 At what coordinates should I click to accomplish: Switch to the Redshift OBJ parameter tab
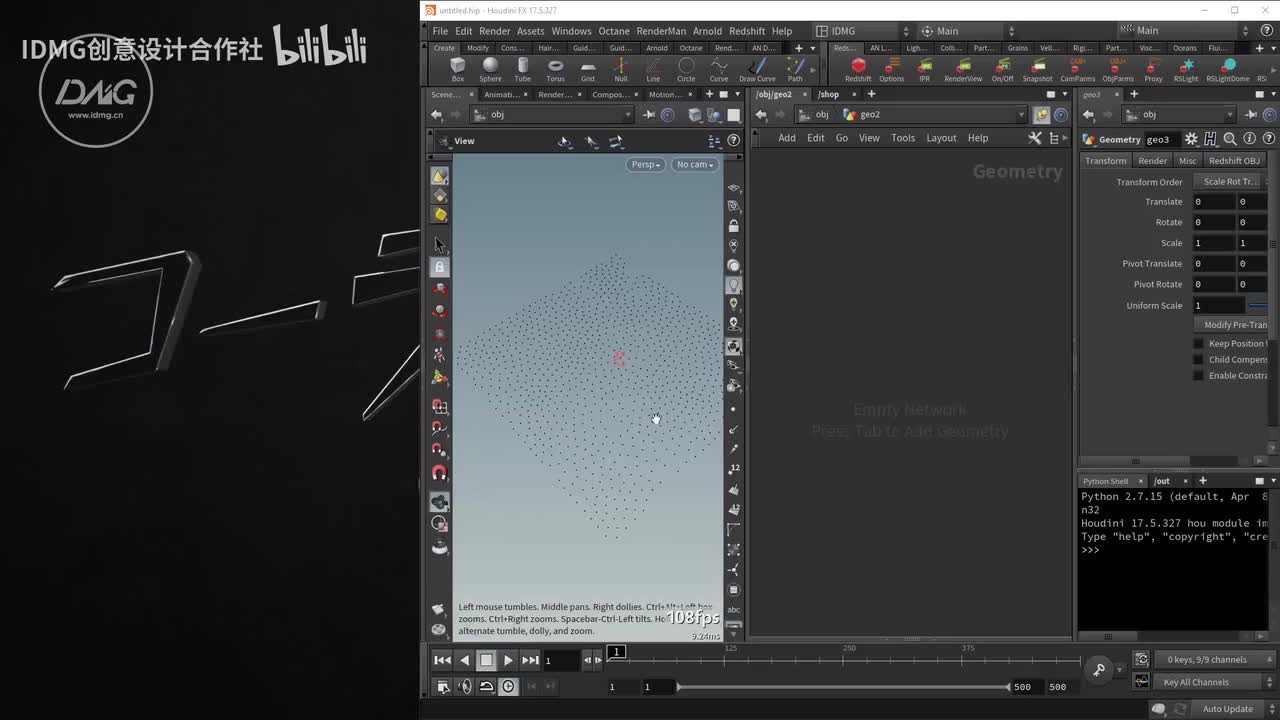pos(1234,161)
